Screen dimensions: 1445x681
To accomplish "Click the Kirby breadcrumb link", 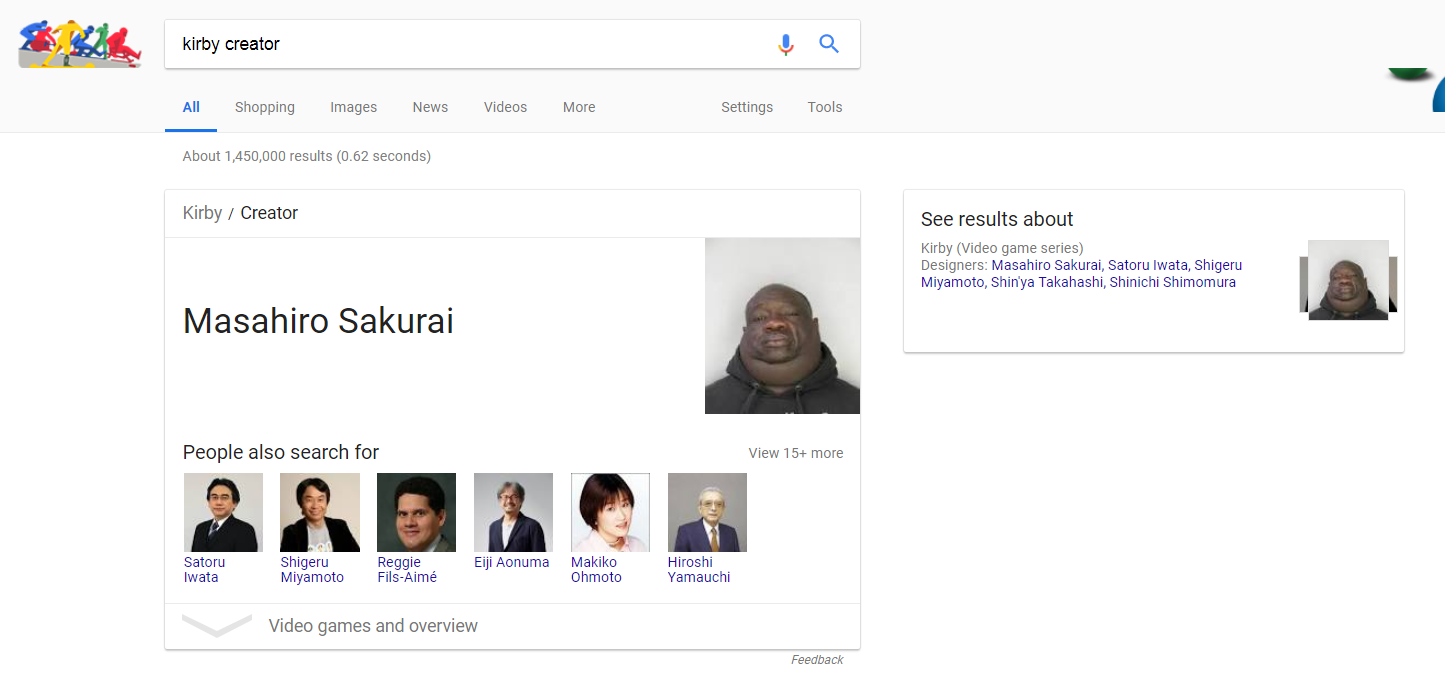I will coord(202,213).
